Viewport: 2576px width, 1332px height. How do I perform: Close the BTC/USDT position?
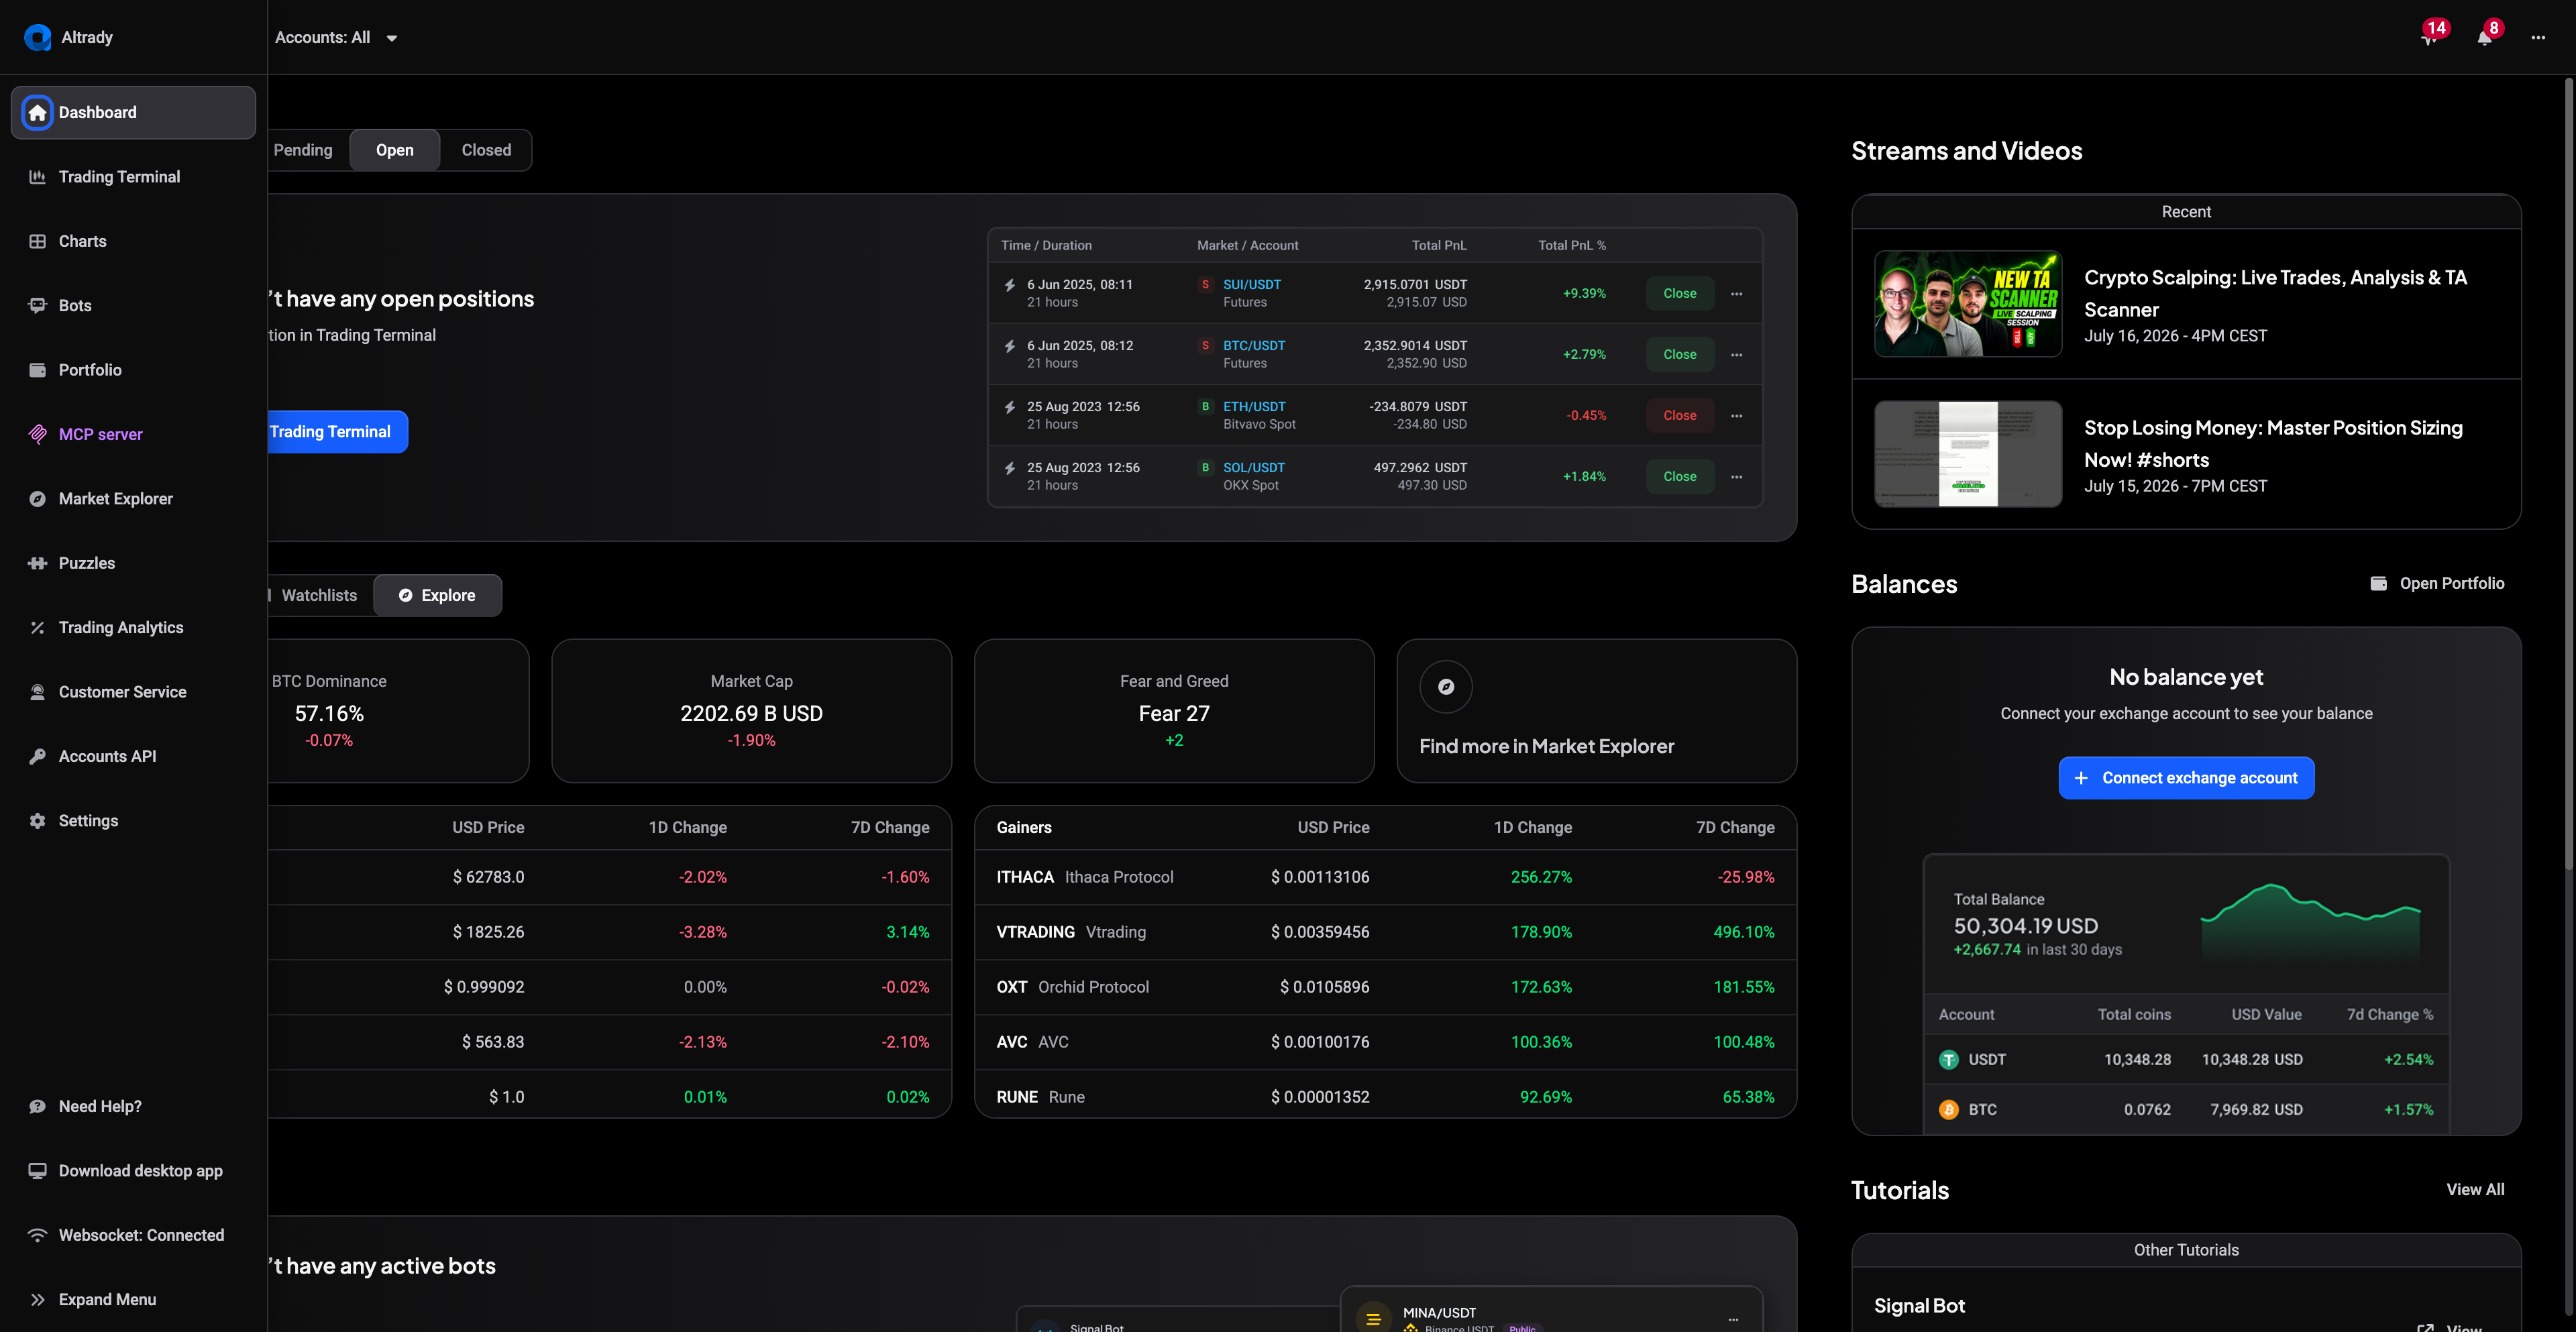1680,354
